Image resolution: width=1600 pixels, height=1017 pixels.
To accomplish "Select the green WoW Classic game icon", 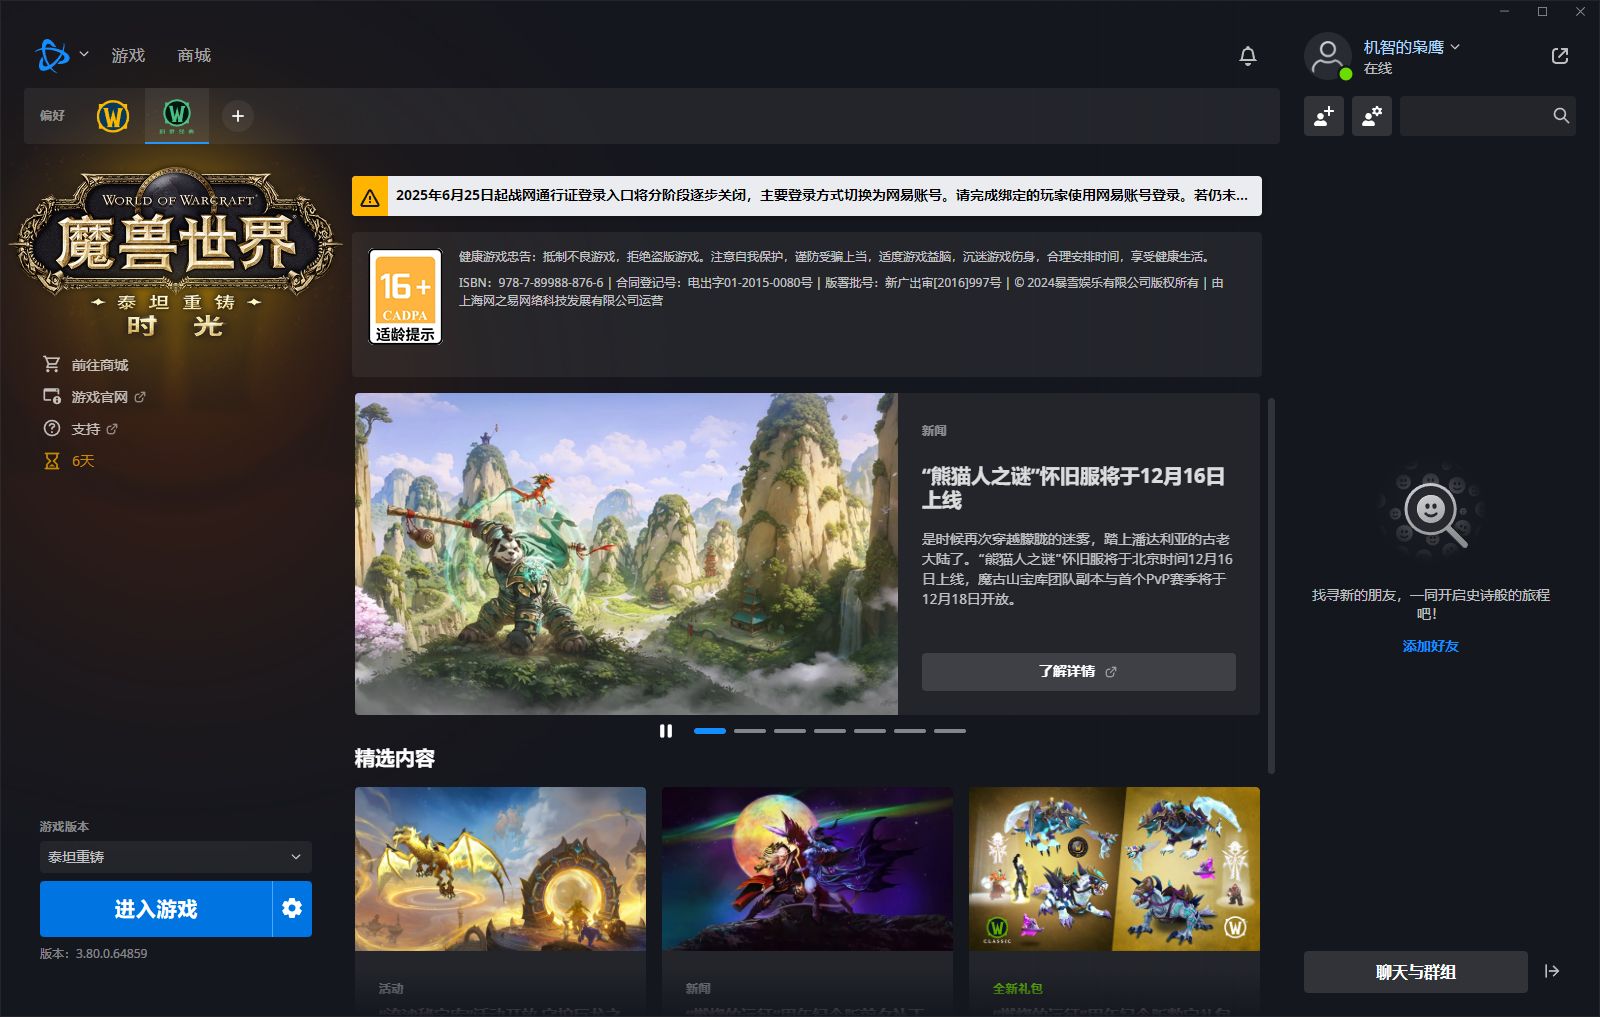I will click(177, 115).
